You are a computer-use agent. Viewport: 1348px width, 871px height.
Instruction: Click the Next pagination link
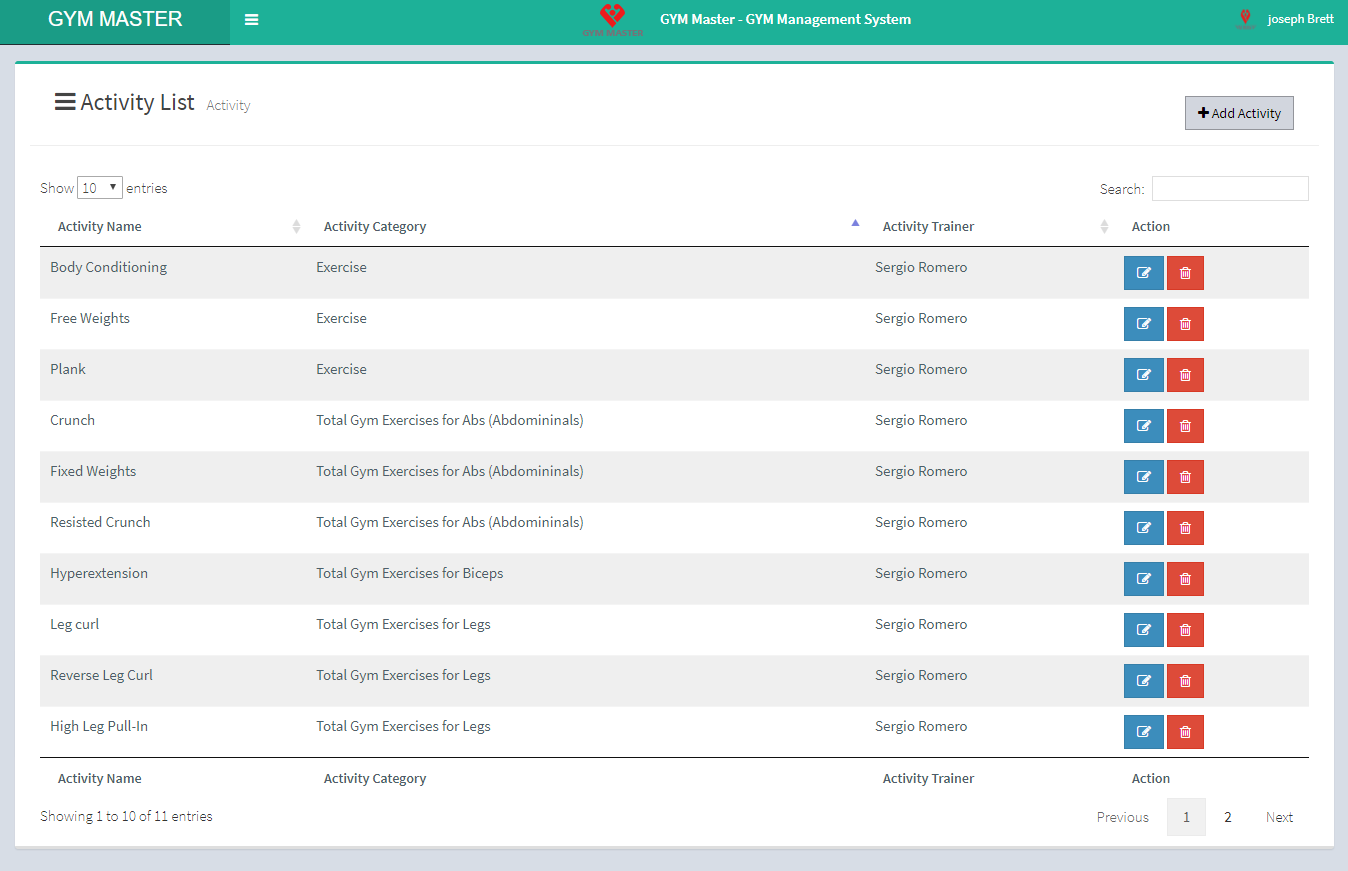pyautogui.click(x=1279, y=817)
